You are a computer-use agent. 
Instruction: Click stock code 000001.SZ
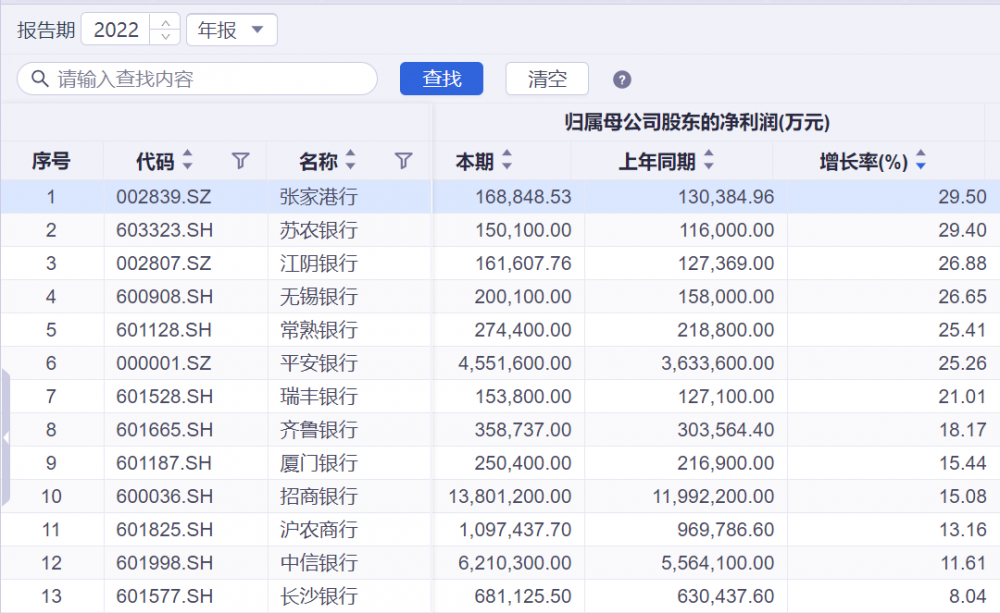tap(164, 363)
